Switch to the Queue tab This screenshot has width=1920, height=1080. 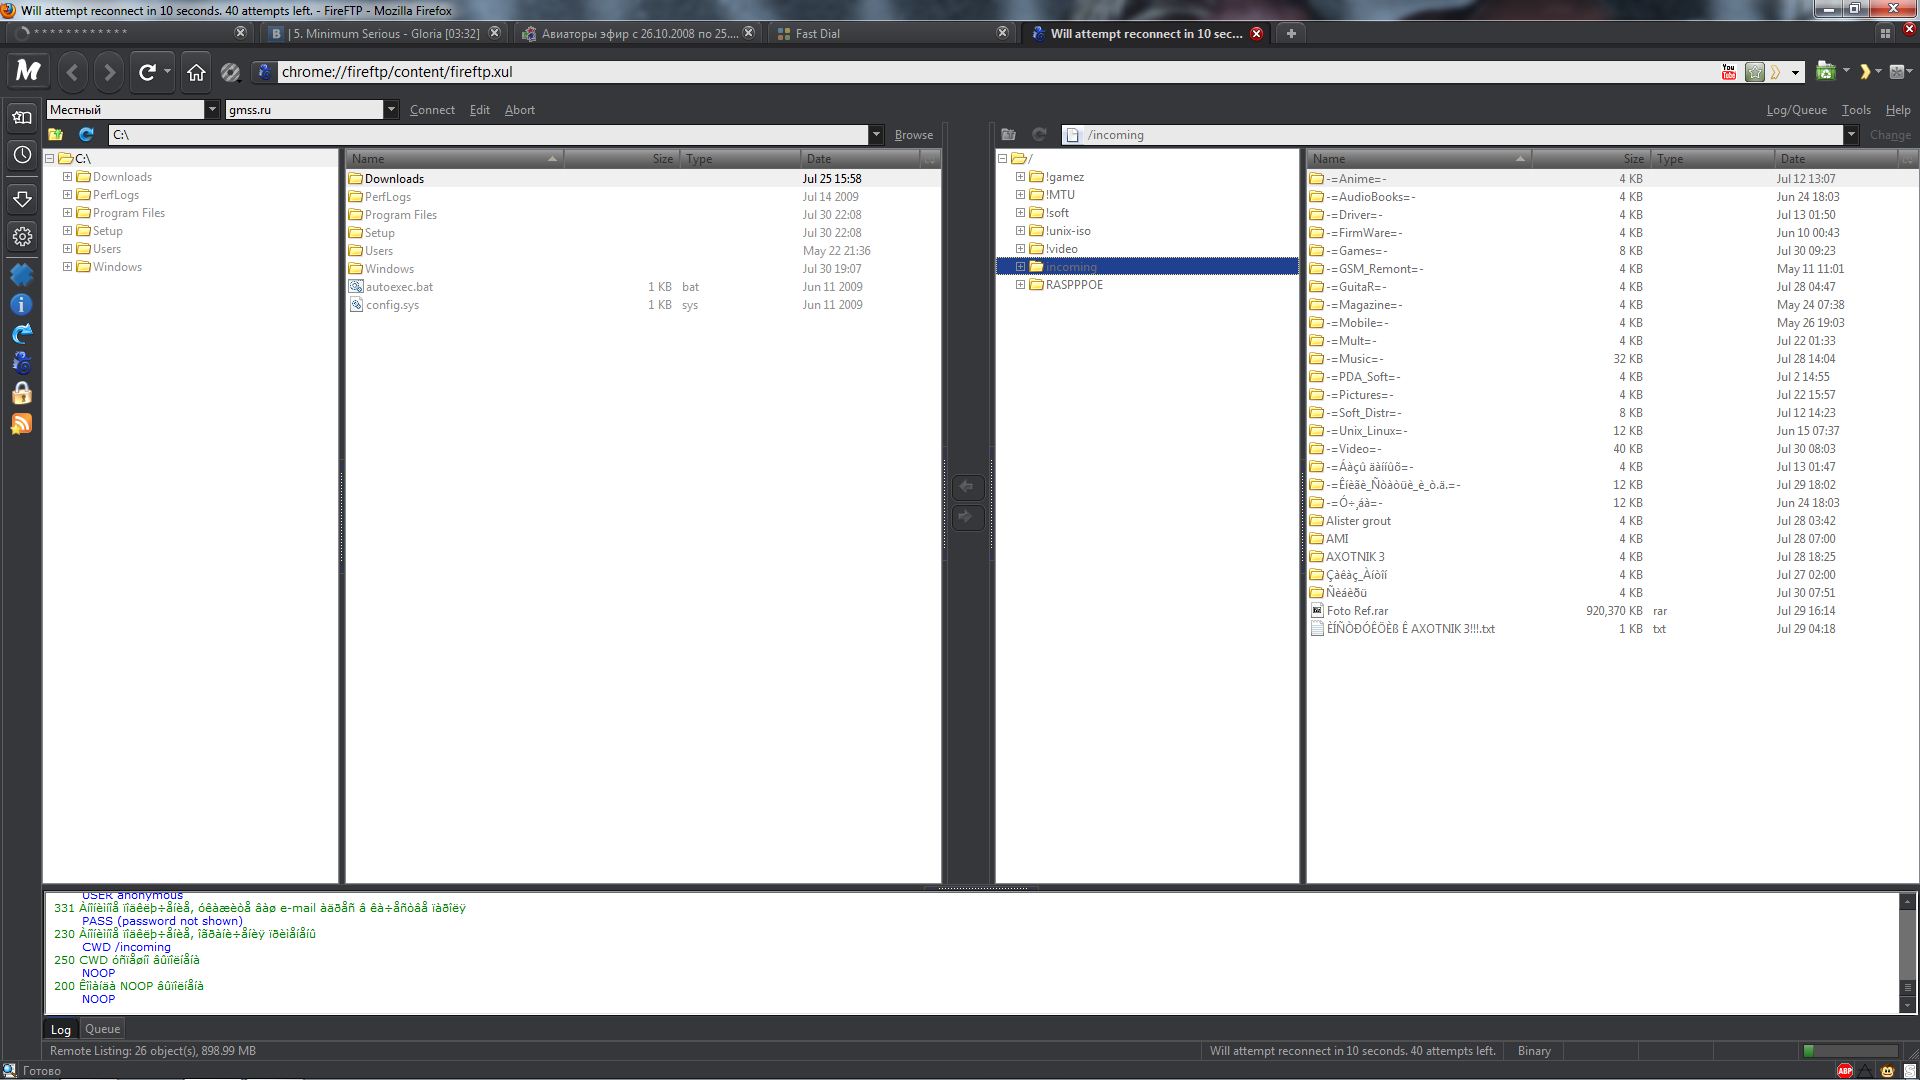pyautogui.click(x=102, y=1028)
